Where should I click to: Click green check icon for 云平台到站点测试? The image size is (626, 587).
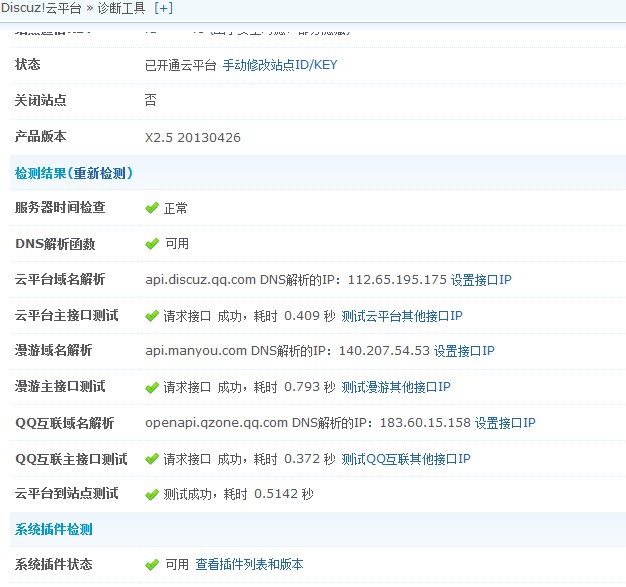pos(152,494)
